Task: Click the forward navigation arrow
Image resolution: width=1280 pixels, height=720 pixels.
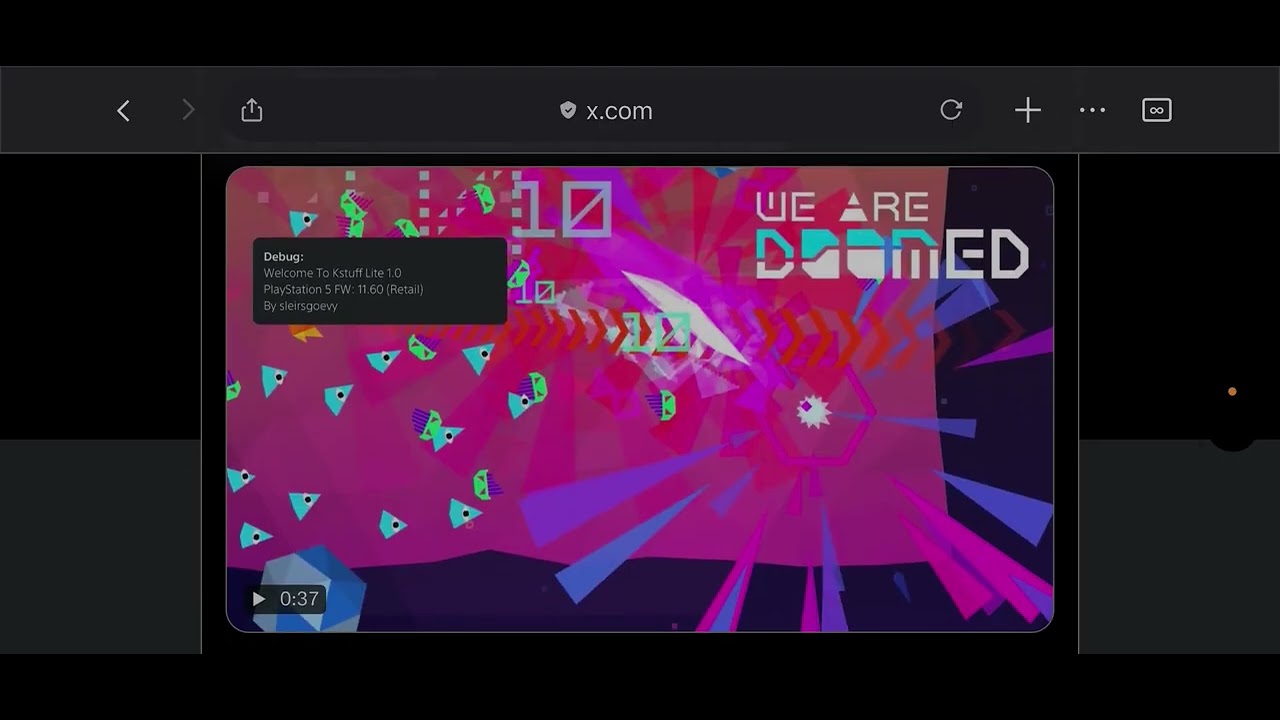Action: click(x=188, y=110)
